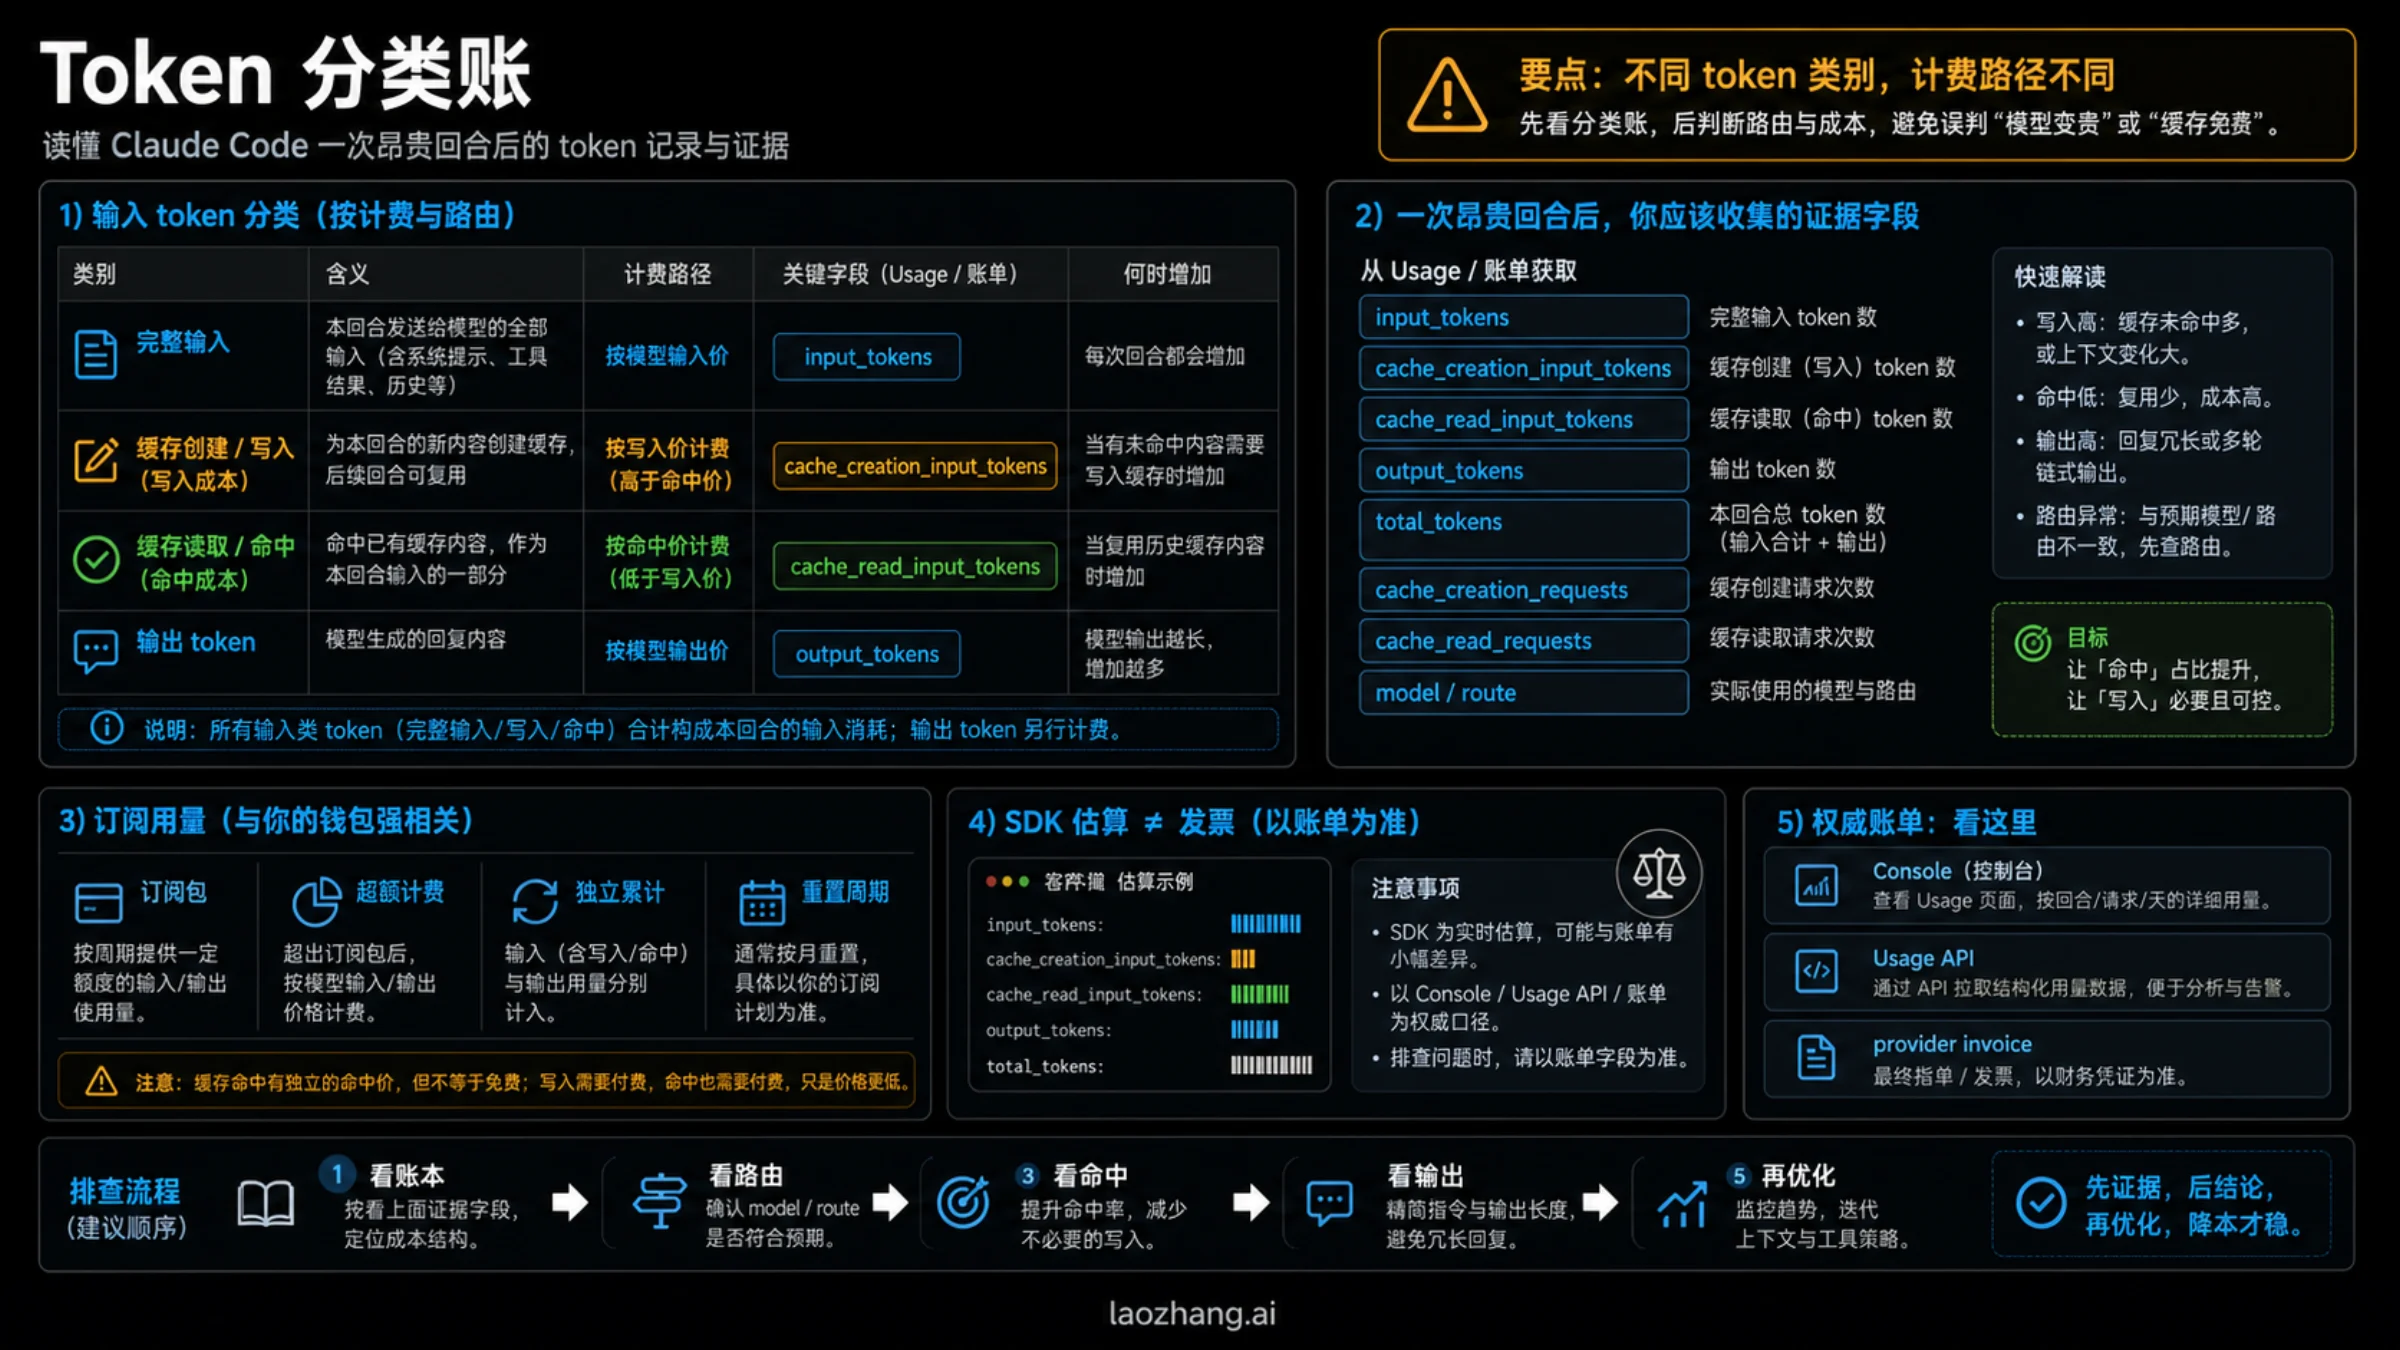Click the green cache_read_input_tokens chip in the table

pyautogui.click(x=915, y=566)
